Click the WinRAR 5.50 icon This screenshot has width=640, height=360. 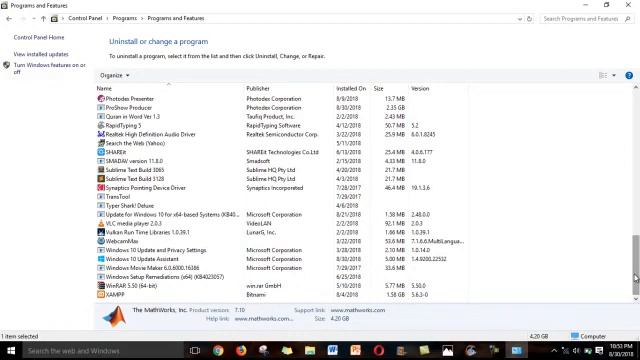[x=101, y=286]
